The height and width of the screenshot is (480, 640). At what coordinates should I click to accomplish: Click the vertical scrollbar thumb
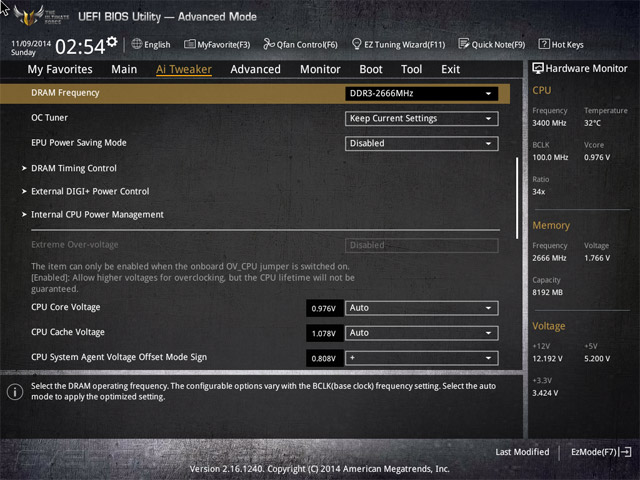point(517,198)
